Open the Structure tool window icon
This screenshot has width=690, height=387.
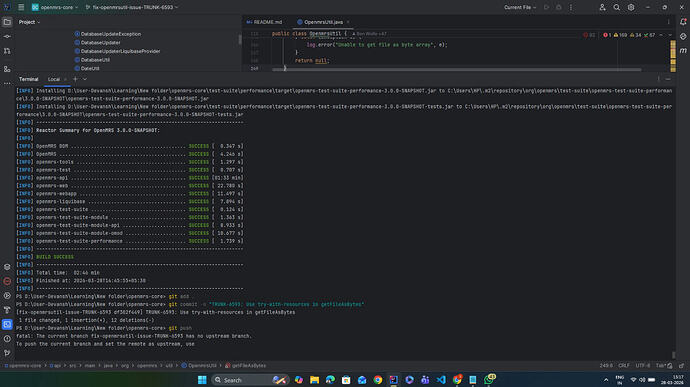click(x=7, y=69)
